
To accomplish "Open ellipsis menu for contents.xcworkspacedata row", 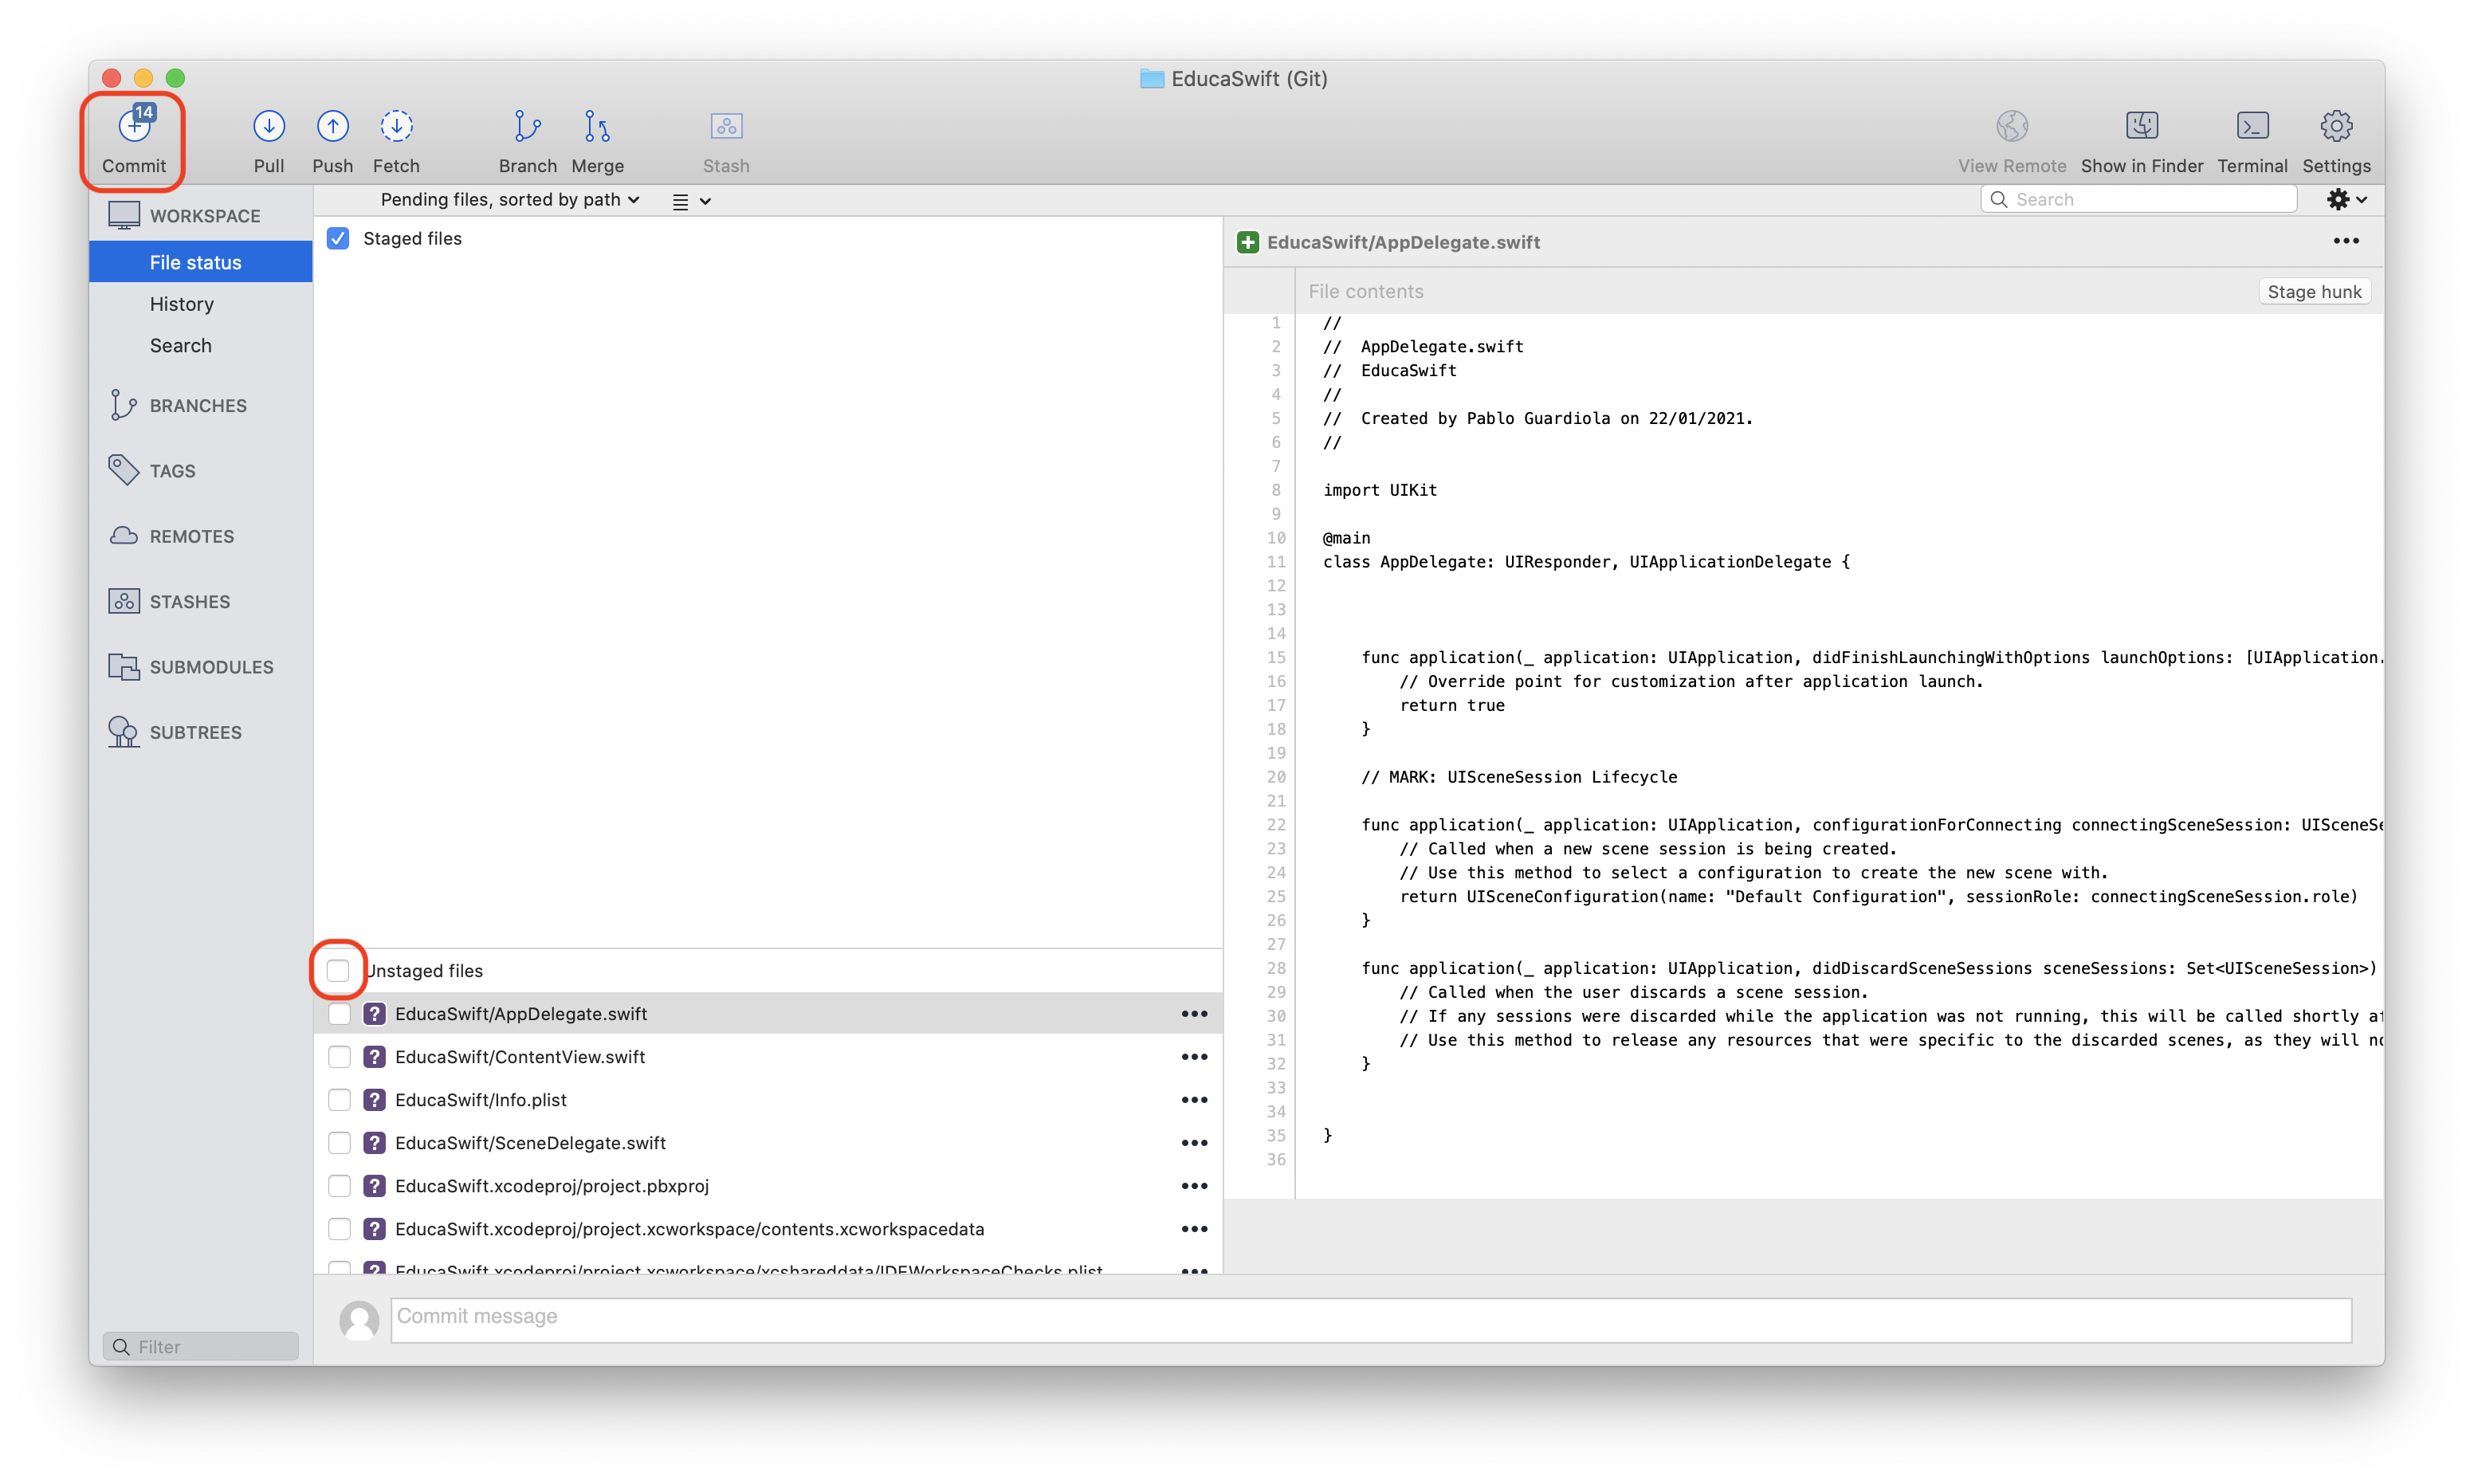I will [x=1194, y=1228].
